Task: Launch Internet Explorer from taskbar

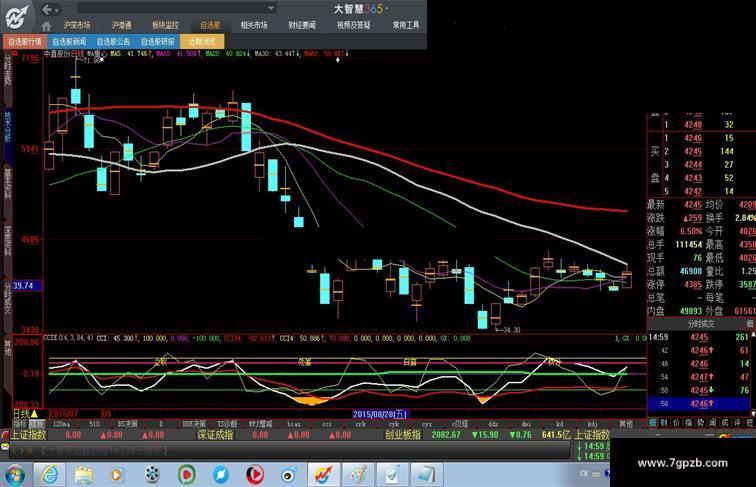Action: tap(50, 475)
